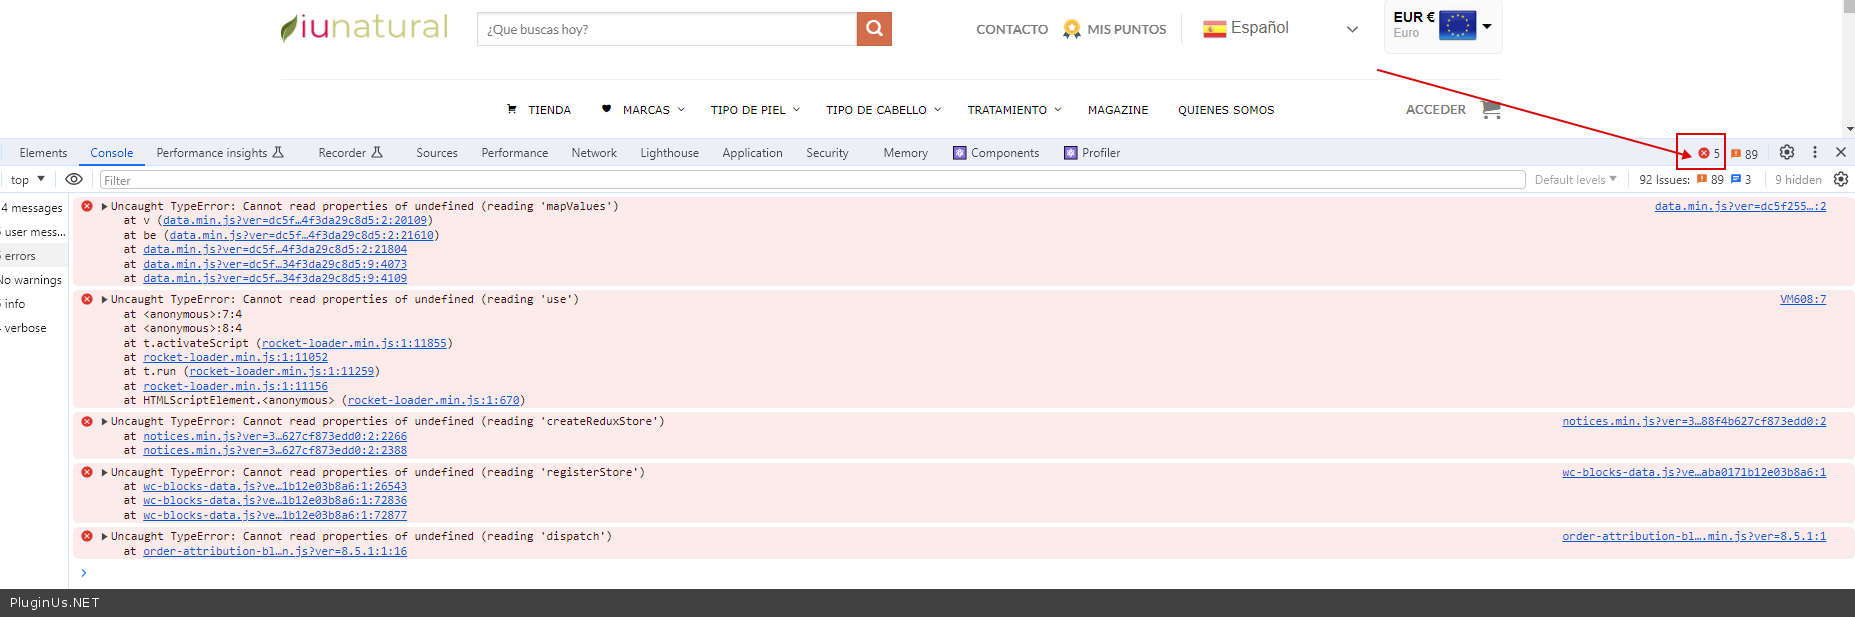Open the QUIENES SOMOS page
The image size is (1855, 617).
1226,110
